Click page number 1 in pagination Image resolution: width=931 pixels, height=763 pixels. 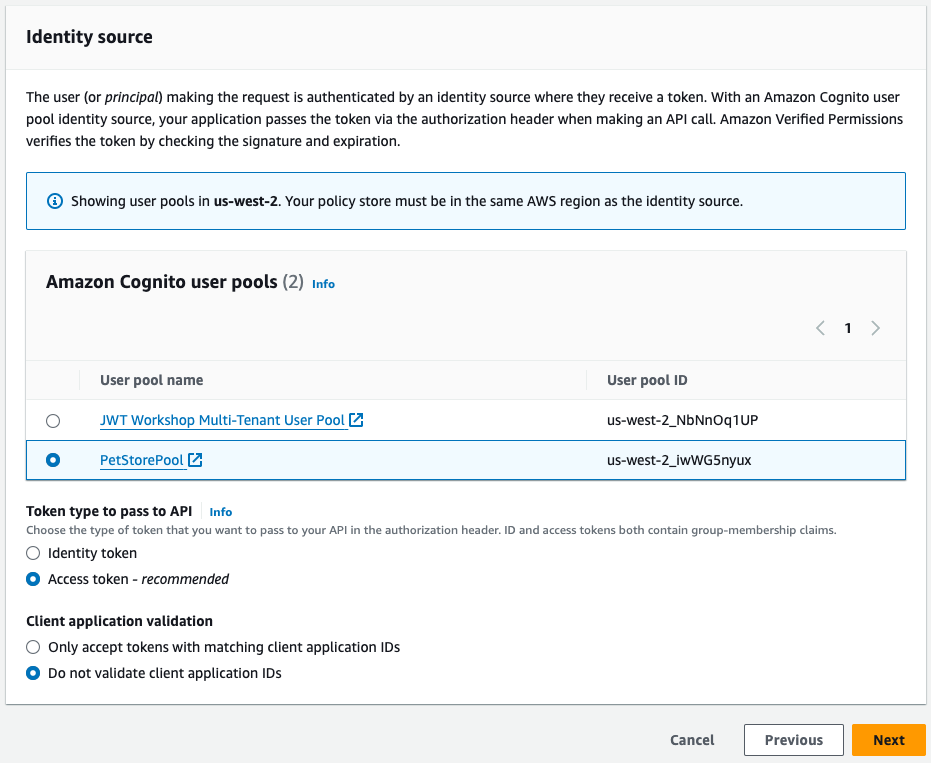click(847, 327)
